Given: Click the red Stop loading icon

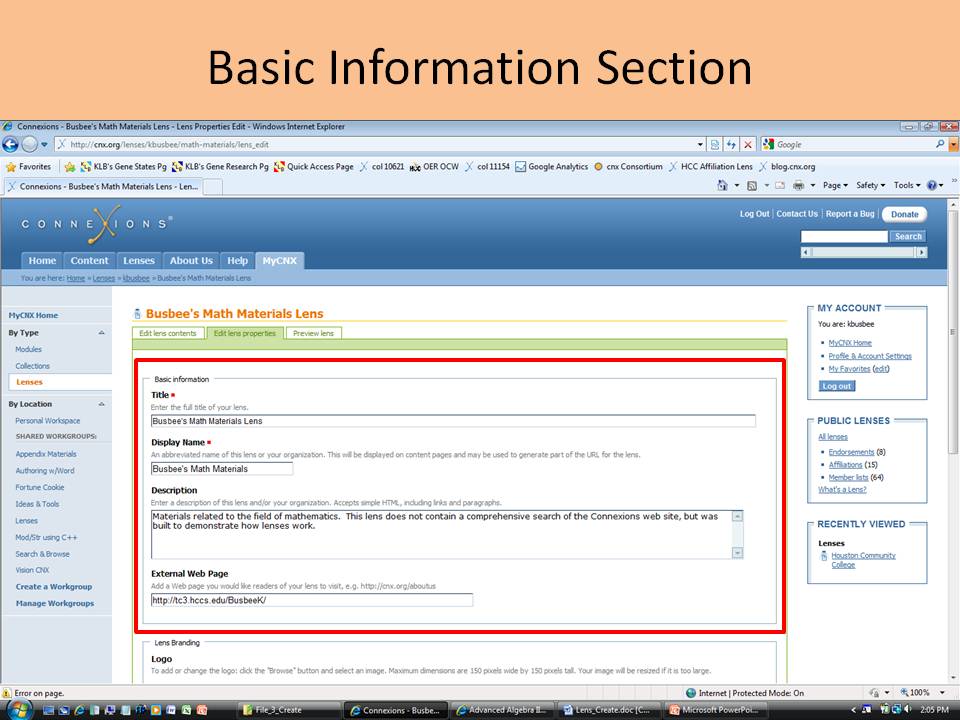Looking at the screenshot, I should [x=748, y=145].
